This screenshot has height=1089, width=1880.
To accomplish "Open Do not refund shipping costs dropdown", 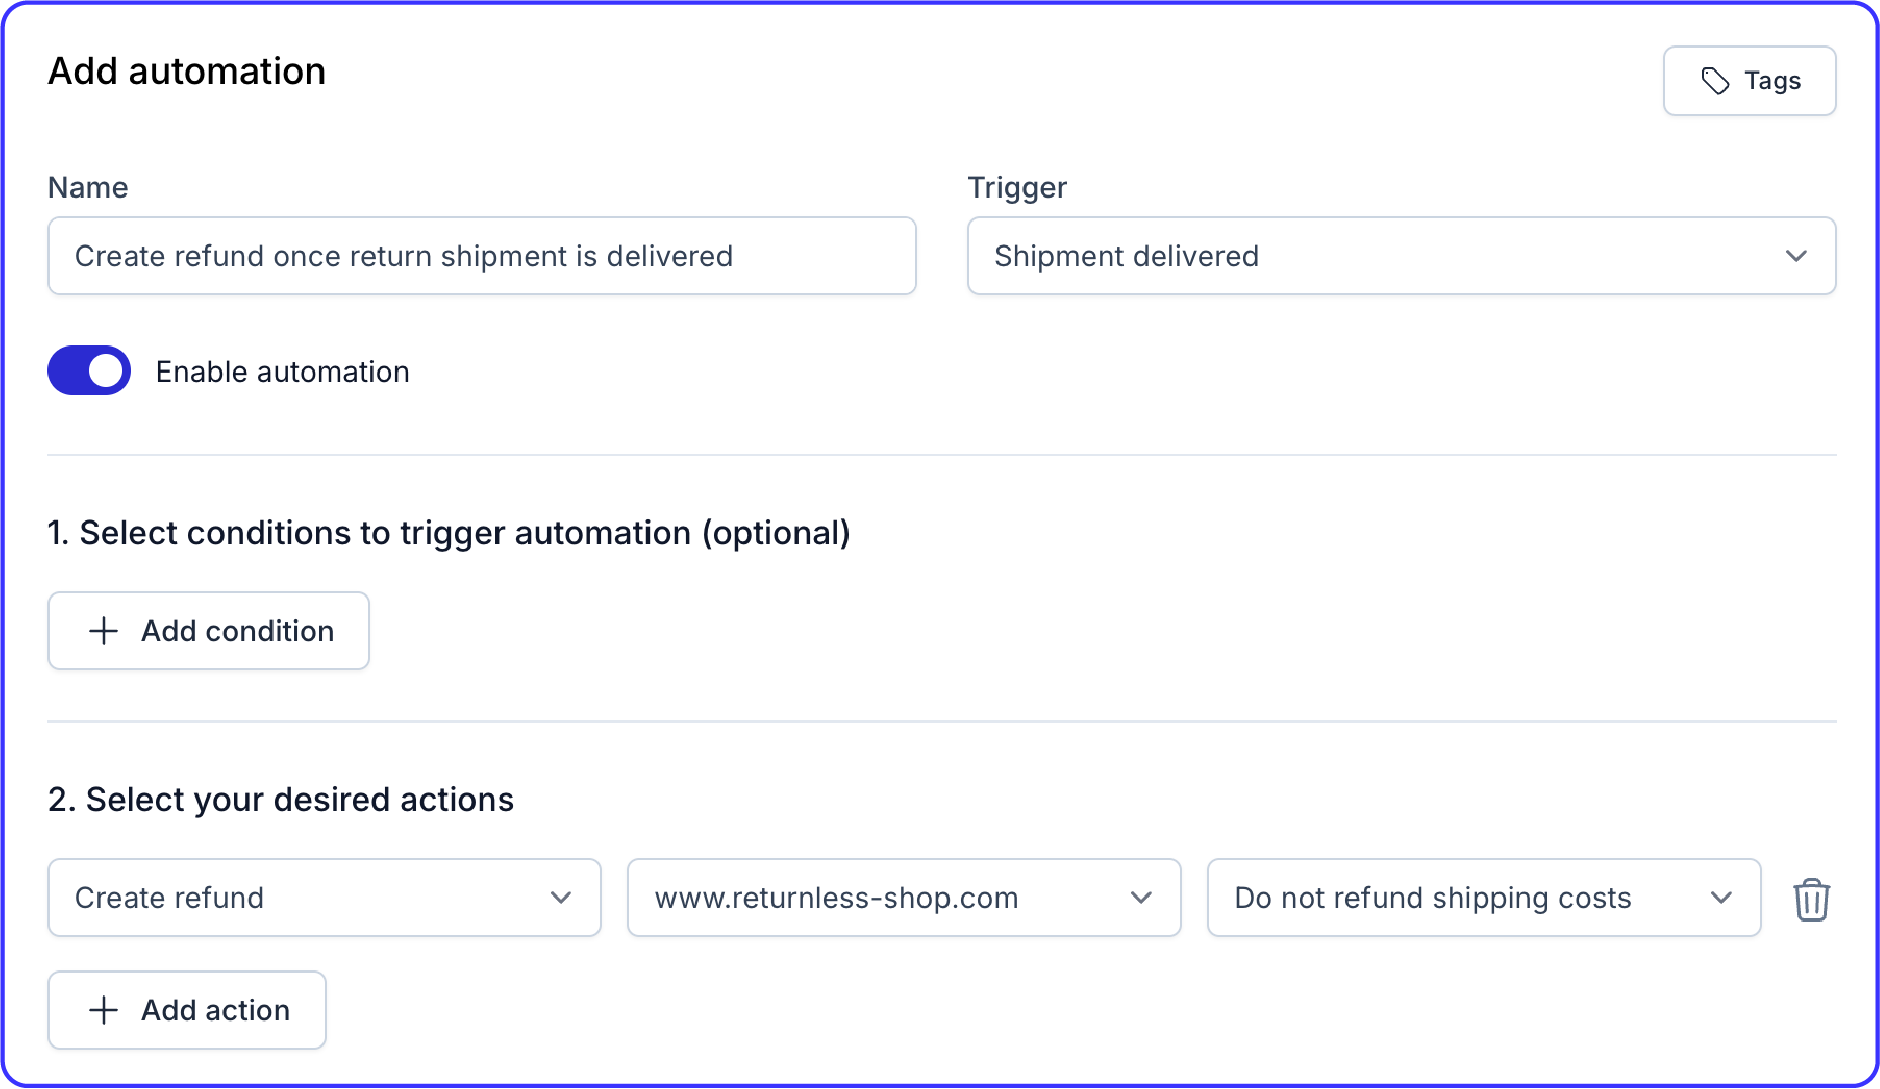I will click(1484, 898).
